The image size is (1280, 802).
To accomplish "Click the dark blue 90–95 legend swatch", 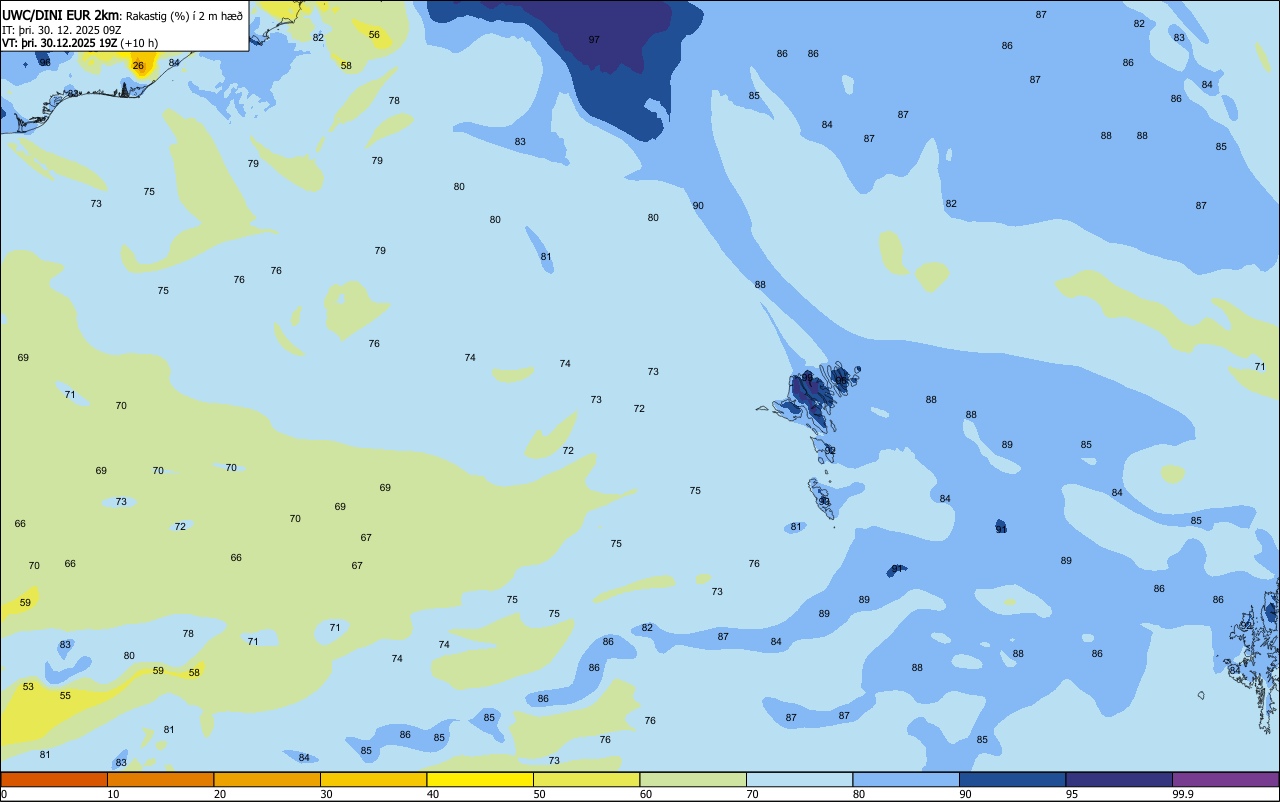I will pyautogui.click(x=1012, y=779).
